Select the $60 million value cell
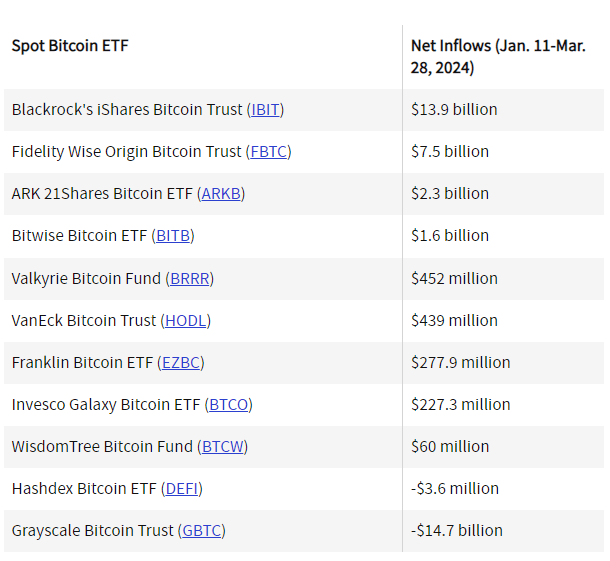 pyautogui.click(x=450, y=446)
